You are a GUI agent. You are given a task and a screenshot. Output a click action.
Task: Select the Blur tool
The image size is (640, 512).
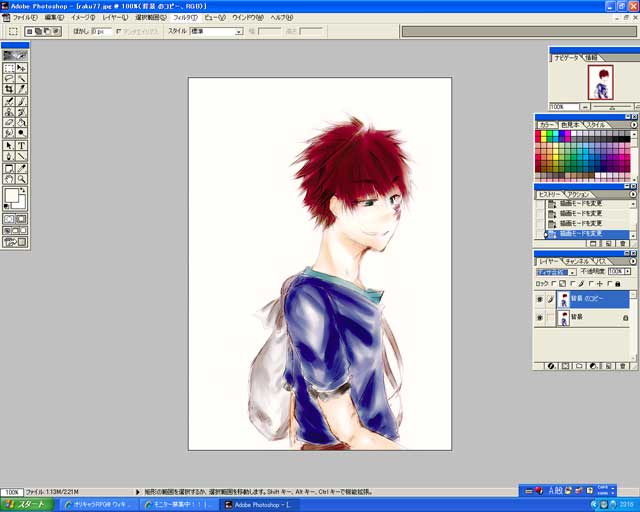pyautogui.click(x=9, y=133)
